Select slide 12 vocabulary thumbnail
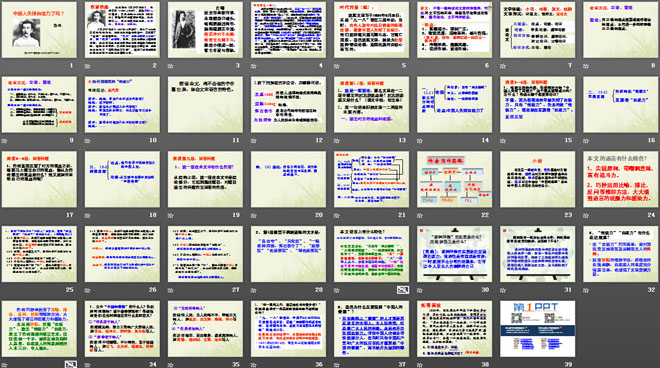The width and height of the screenshot is (660, 368). coord(288,104)
